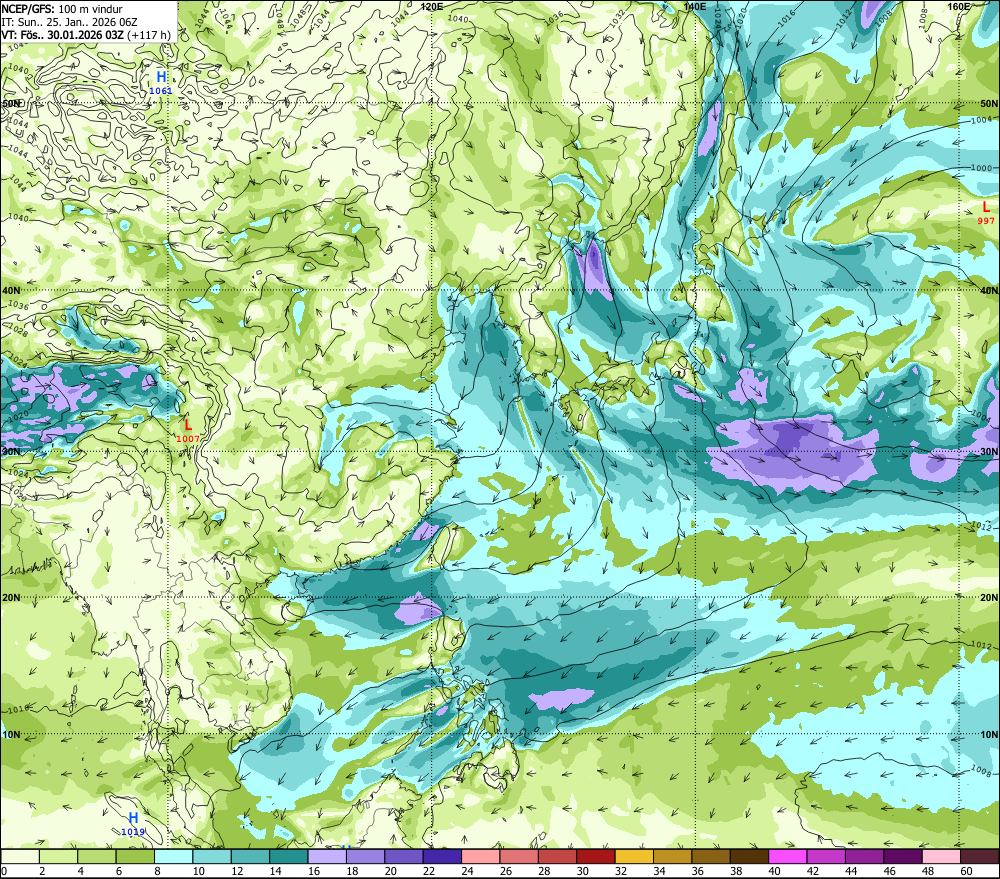This screenshot has height=879, width=1000.
Task: Pick the light cyan 8–10 legend swatch
Action: tap(173, 856)
